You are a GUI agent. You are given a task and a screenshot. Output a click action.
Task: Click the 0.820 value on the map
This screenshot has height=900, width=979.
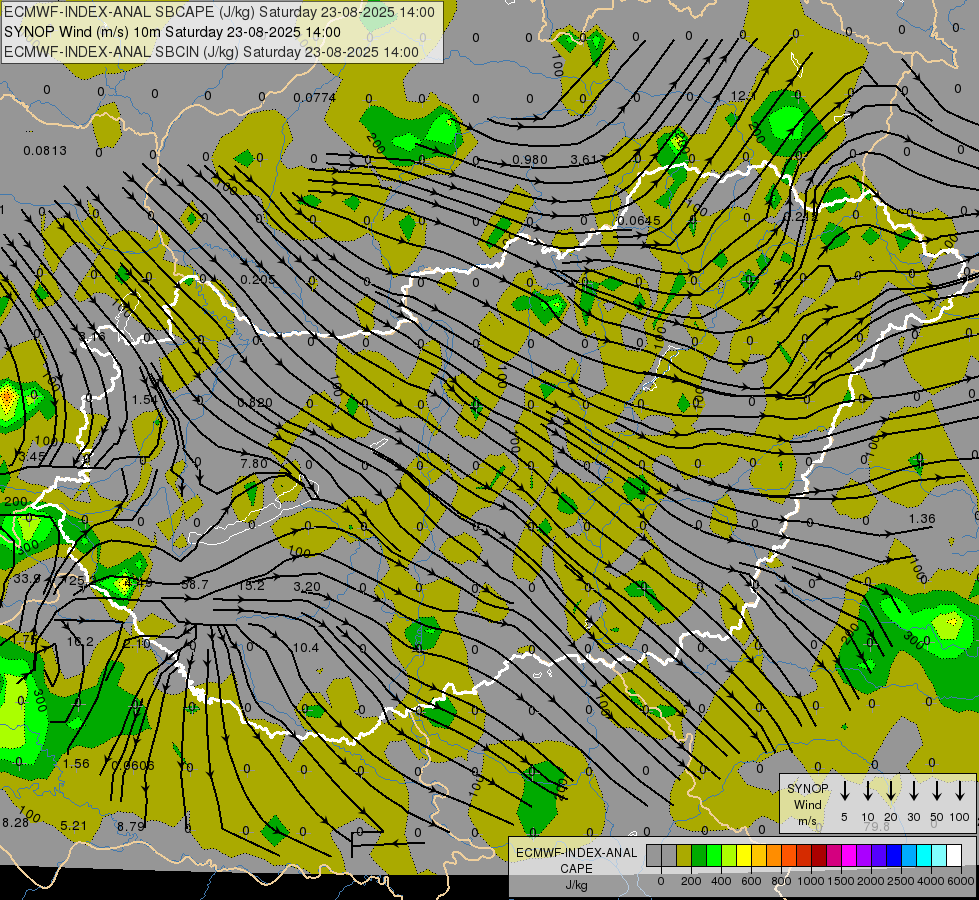coord(255,403)
